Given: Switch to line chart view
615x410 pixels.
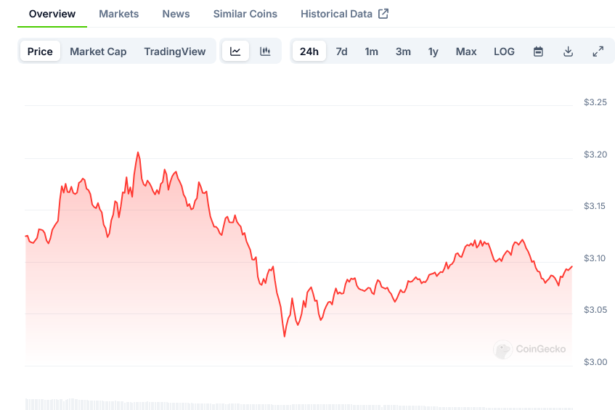Looking at the screenshot, I should (235, 52).
